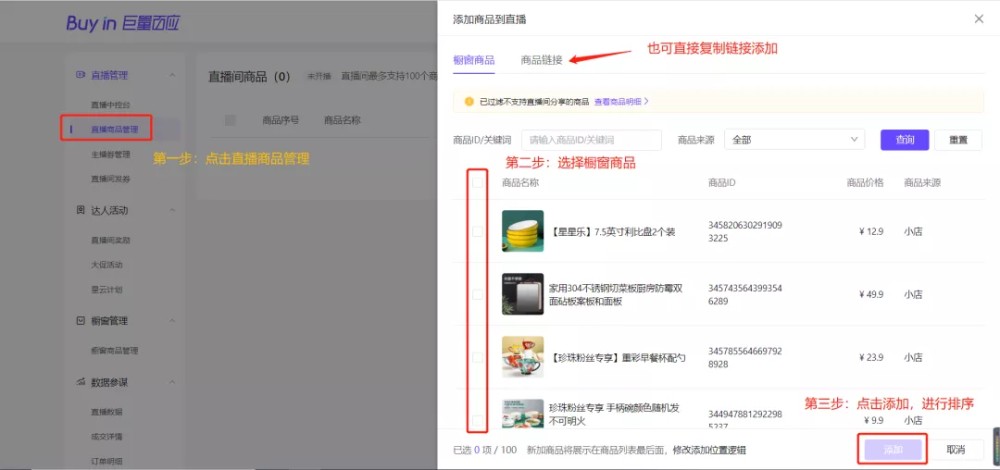Viewport: 1000px width, 470px height.
Task: Click the 商品序号 column header behind the dialog
Action: tap(281, 120)
